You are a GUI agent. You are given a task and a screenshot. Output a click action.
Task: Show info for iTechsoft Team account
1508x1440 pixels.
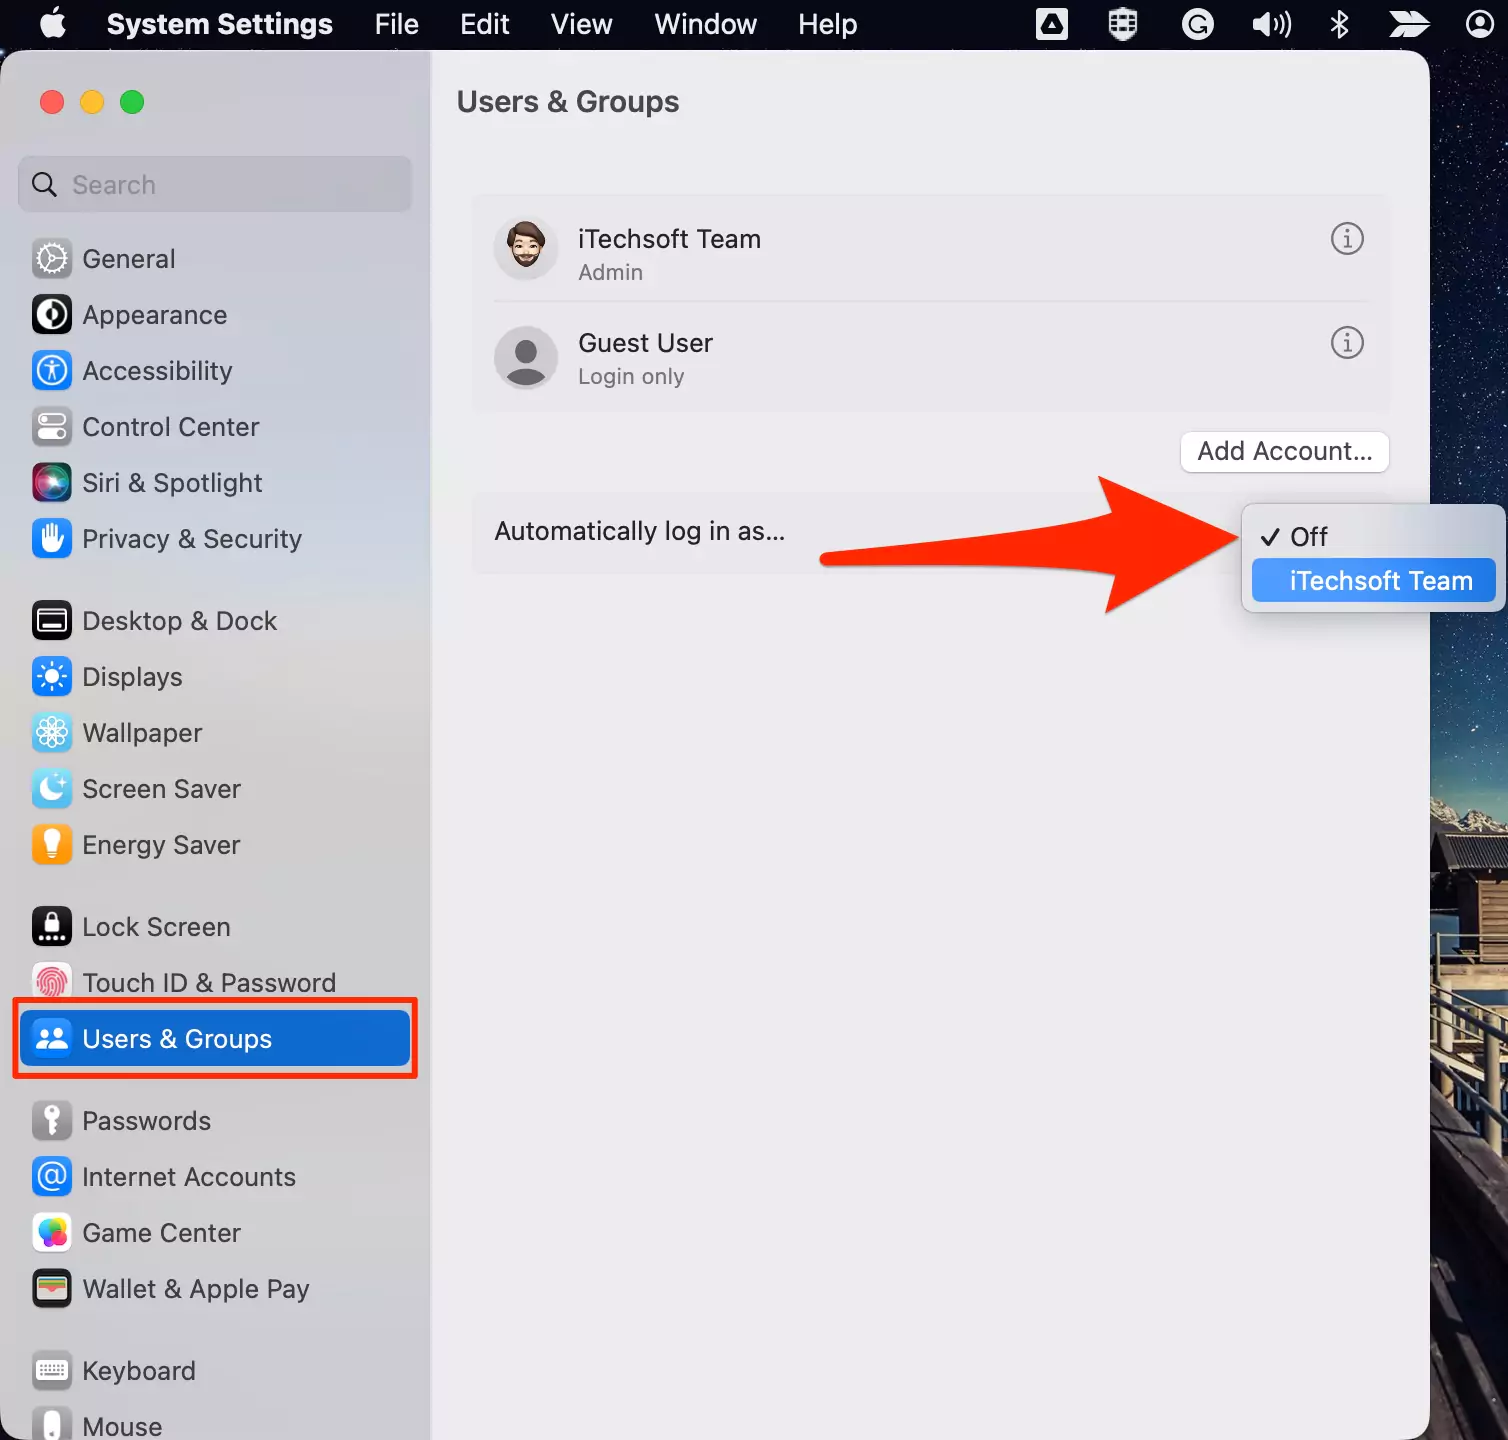click(1347, 239)
